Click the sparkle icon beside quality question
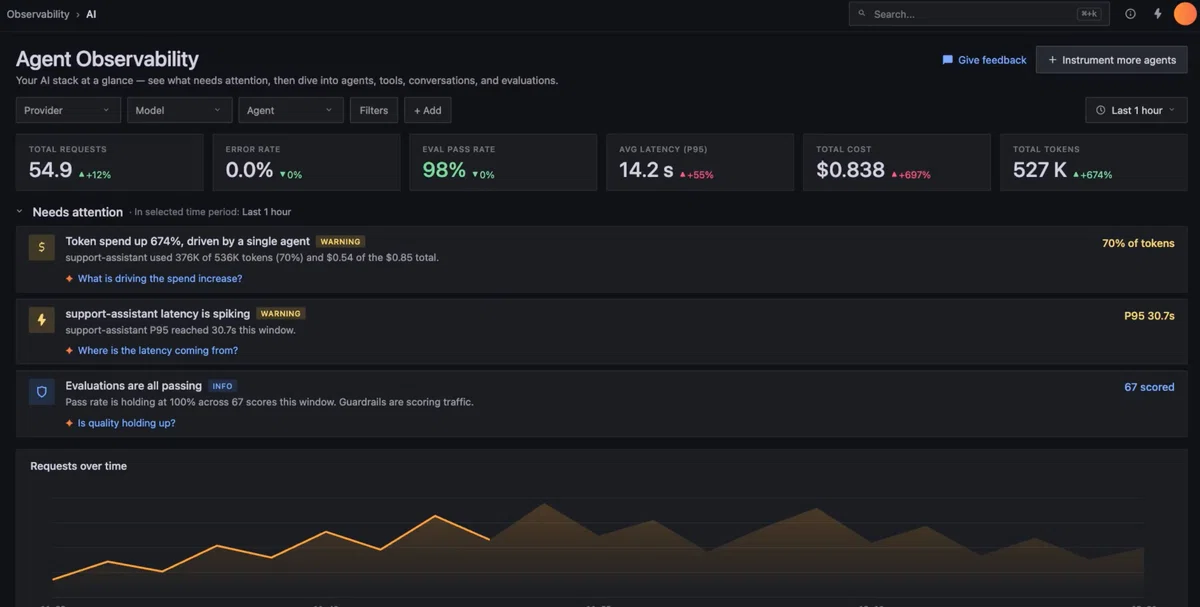This screenshot has width=1200, height=607. [x=69, y=423]
